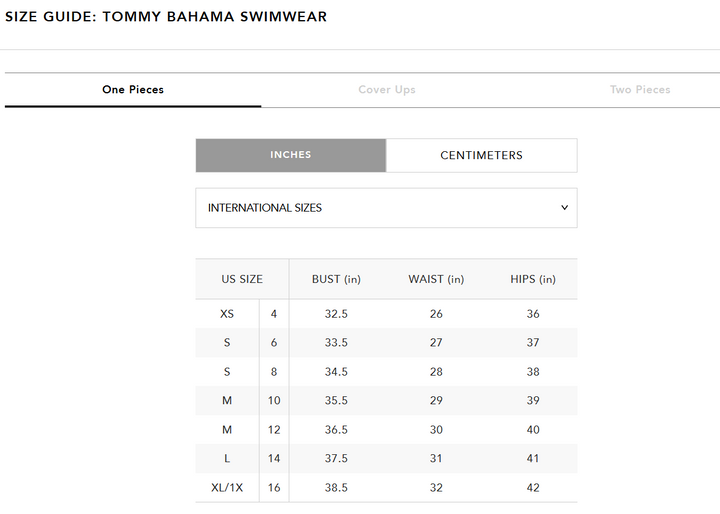The width and height of the screenshot is (720, 514).
Task: Select the XL/1X size label
Action: 227,487
